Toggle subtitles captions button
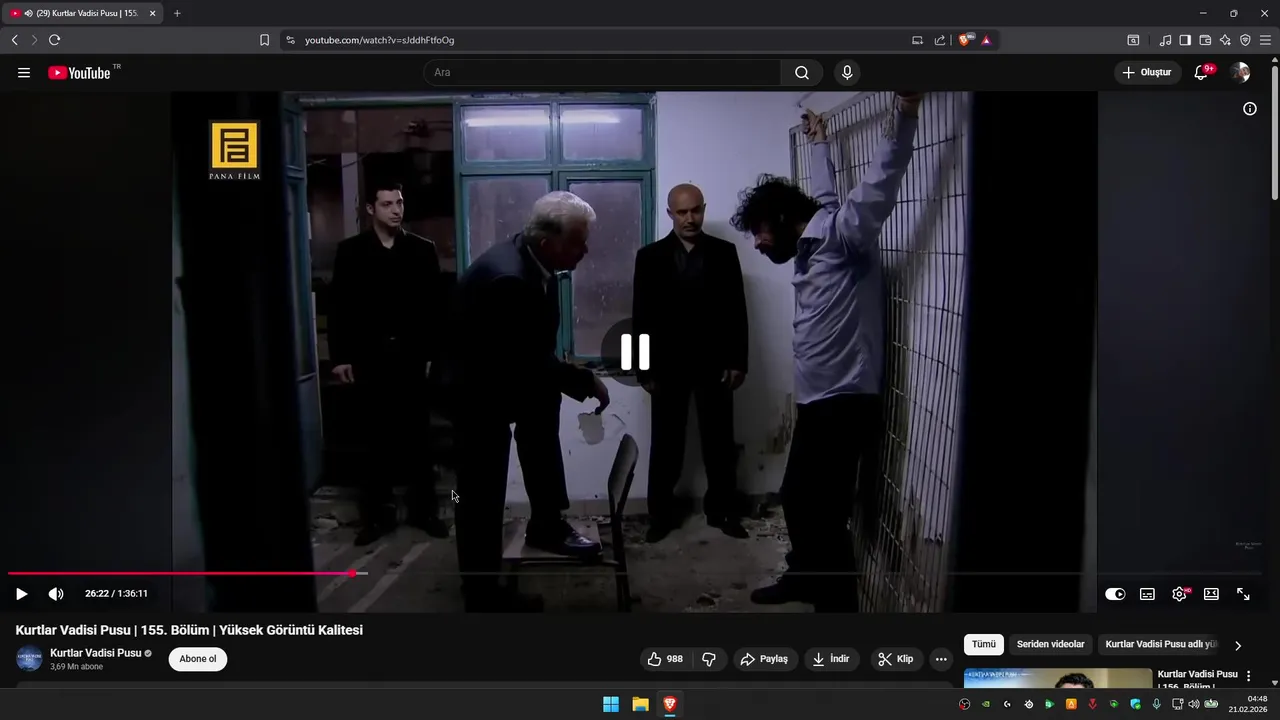This screenshot has height=720, width=1280. (1147, 594)
